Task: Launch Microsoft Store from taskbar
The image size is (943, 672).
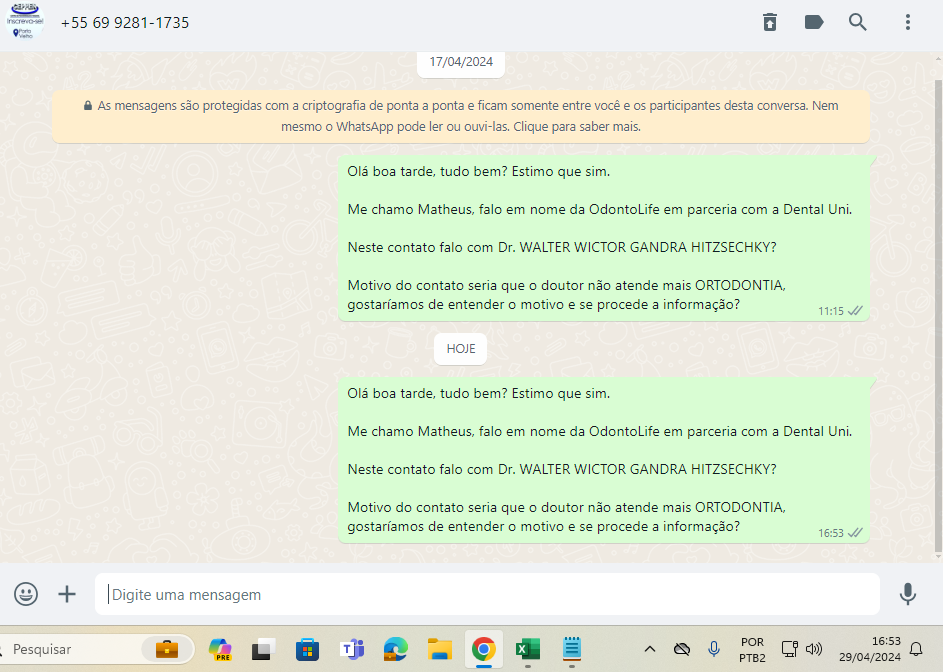Action: pyautogui.click(x=307, y=649)
